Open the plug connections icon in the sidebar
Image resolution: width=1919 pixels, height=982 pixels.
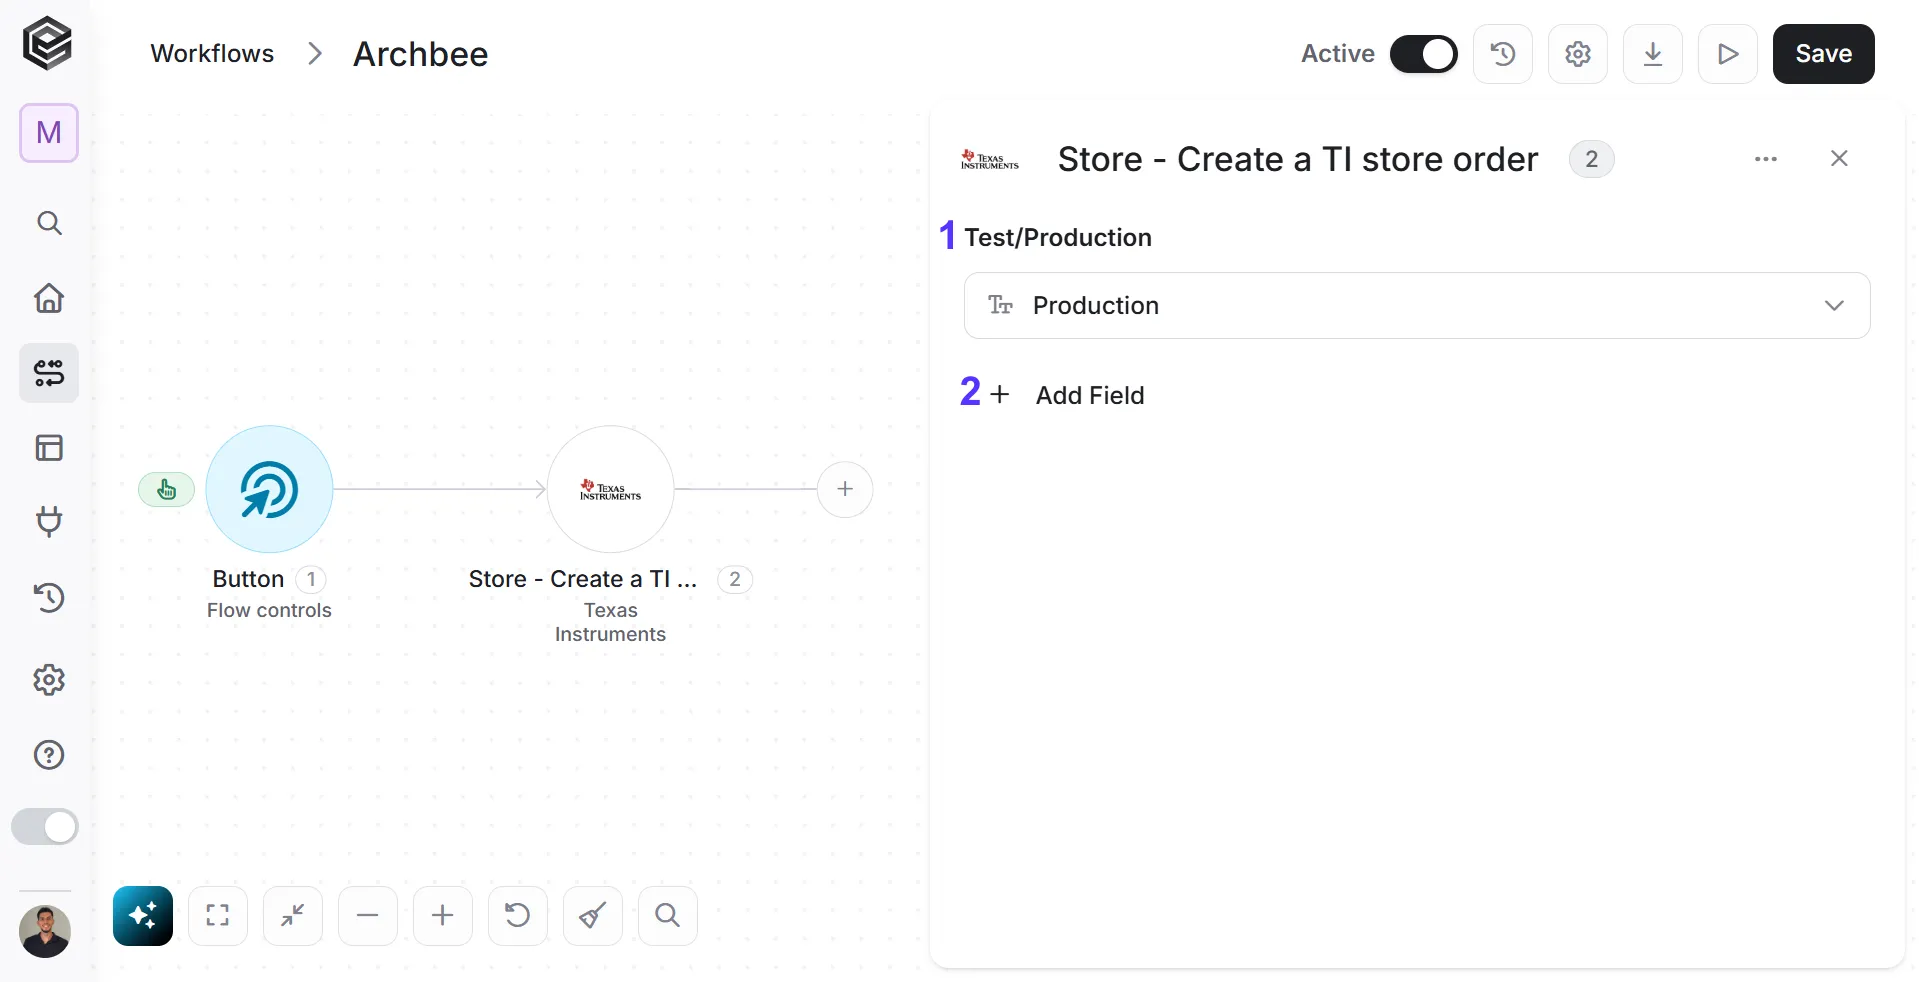coord(49,522)
